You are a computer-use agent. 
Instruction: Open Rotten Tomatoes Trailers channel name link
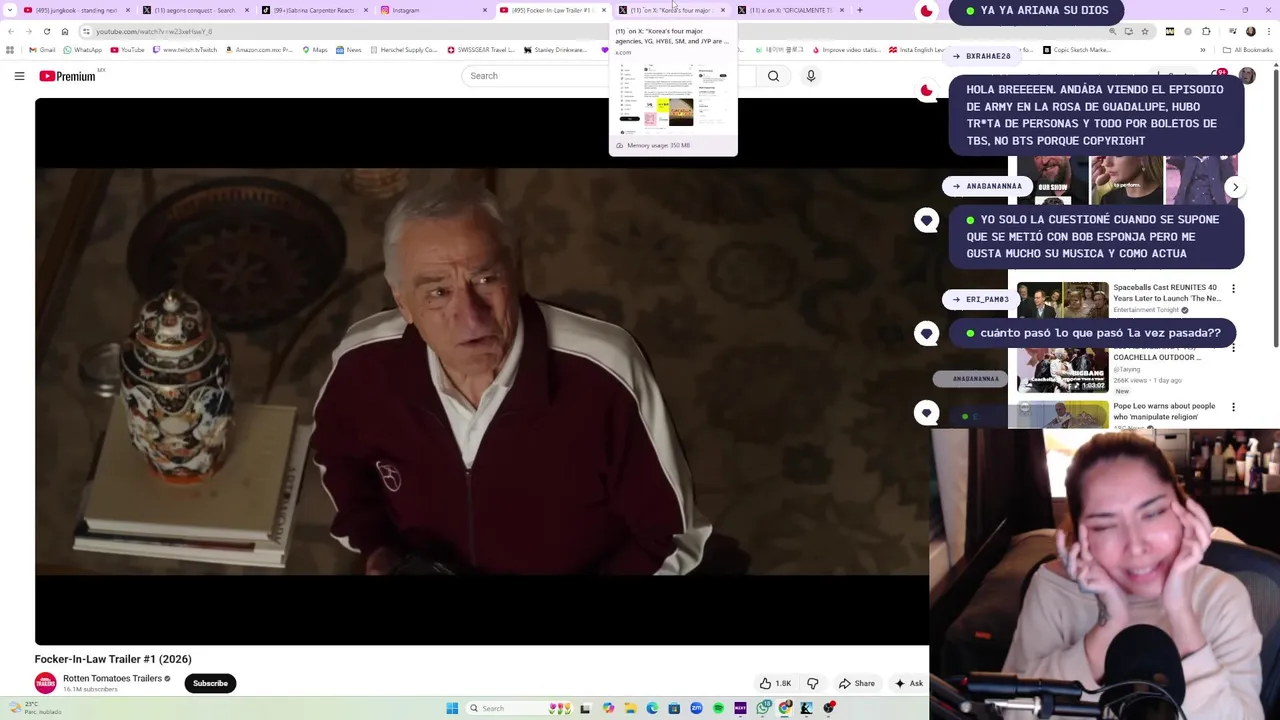112,678
